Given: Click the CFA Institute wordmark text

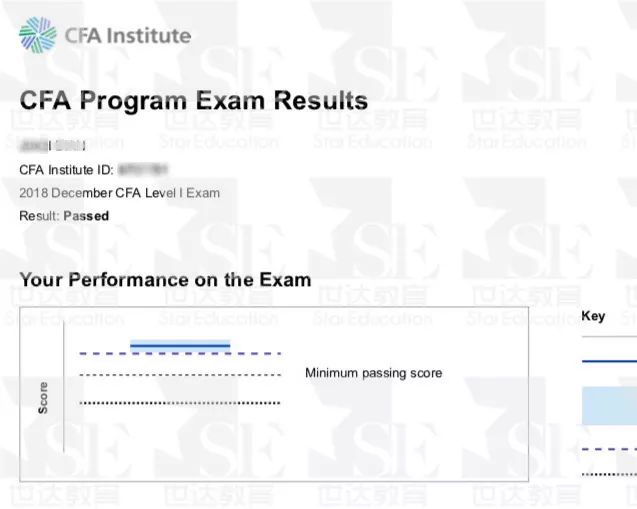Looking at the screenshot, I should 128,36.
